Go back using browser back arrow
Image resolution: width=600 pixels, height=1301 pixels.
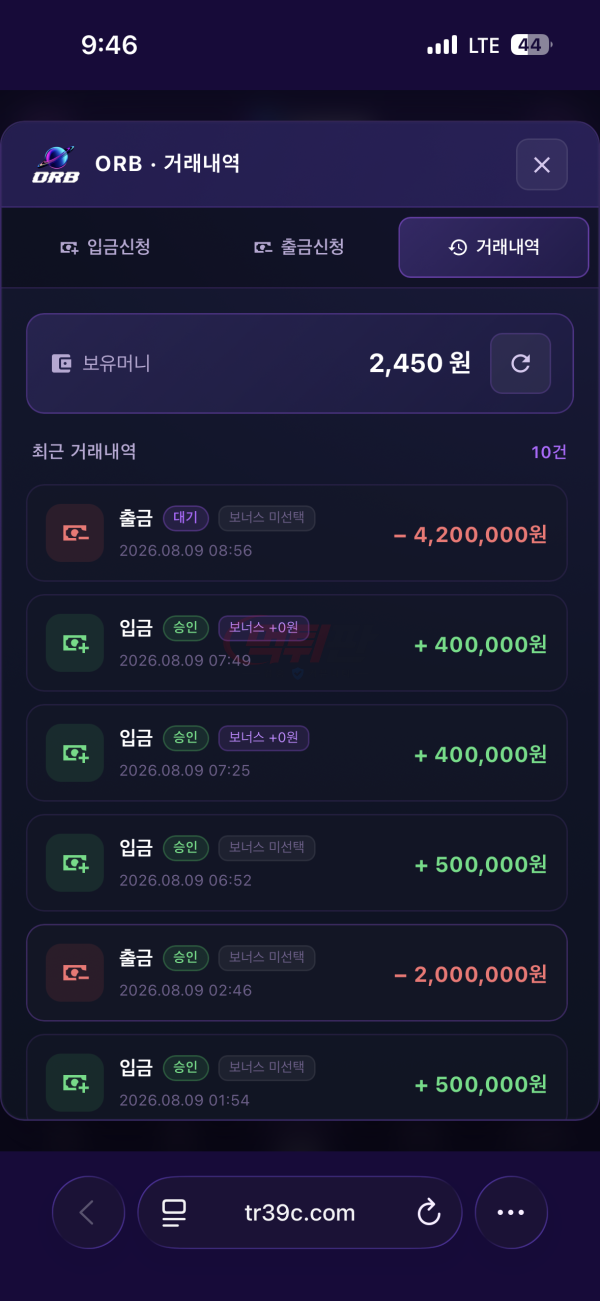click(88, 1213)
